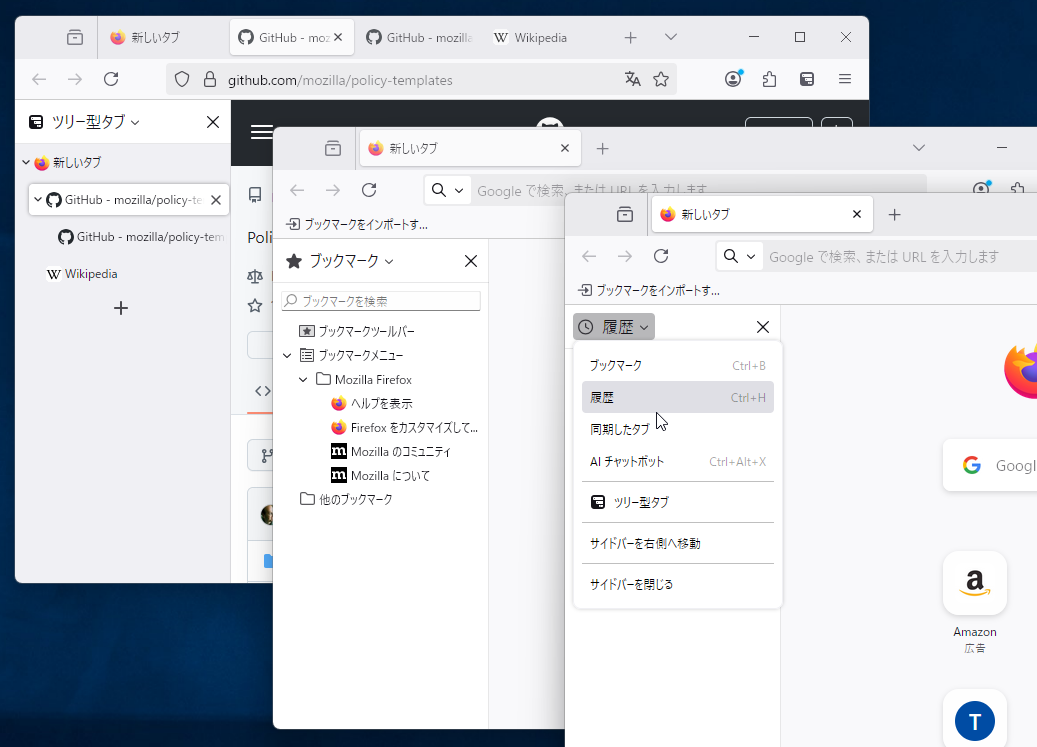Click the bookmark search input field
This screenshot has height=747, width=1037.
(380, 300)
